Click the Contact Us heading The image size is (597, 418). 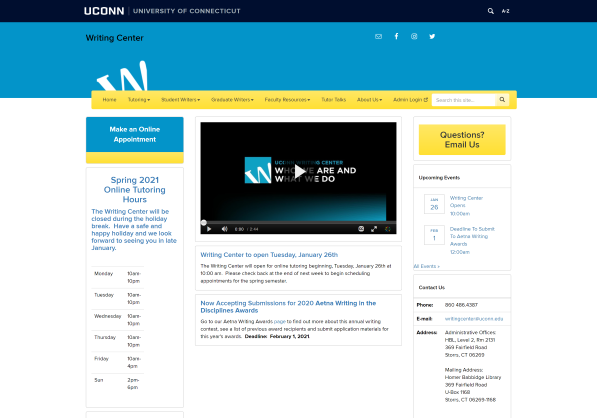[x=431, y=287]
